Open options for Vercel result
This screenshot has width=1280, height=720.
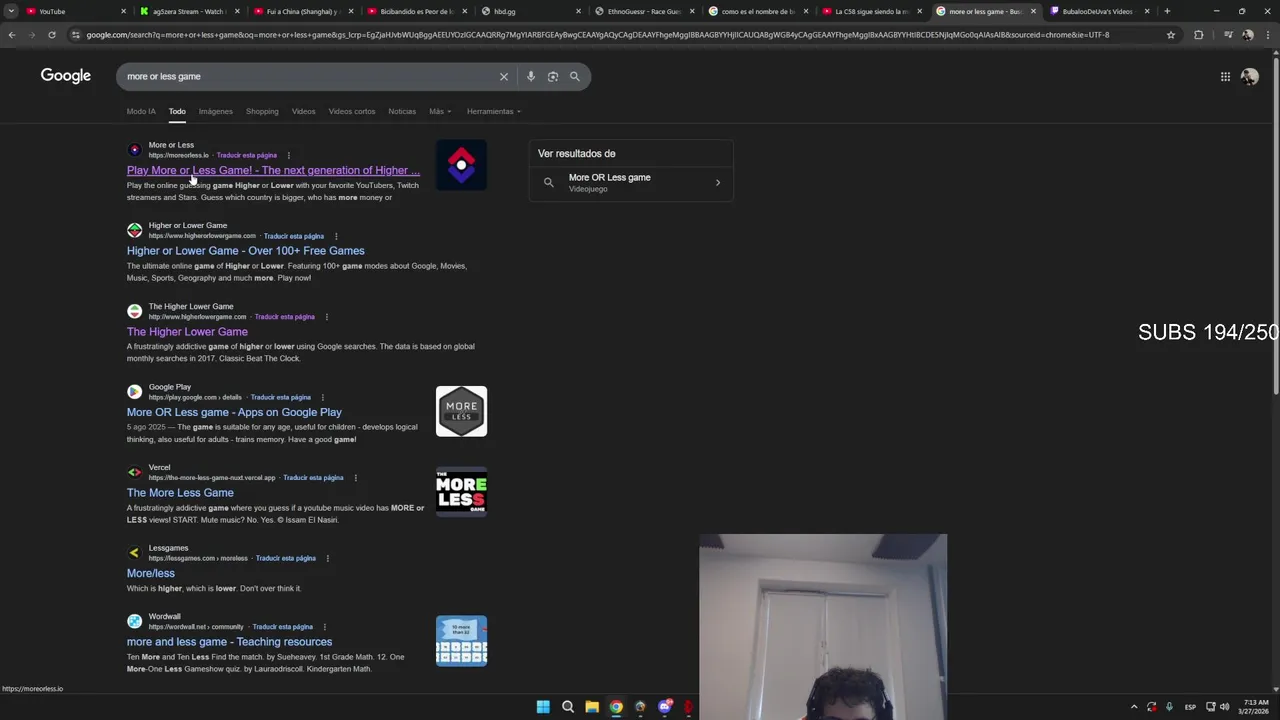pos(355,478)
